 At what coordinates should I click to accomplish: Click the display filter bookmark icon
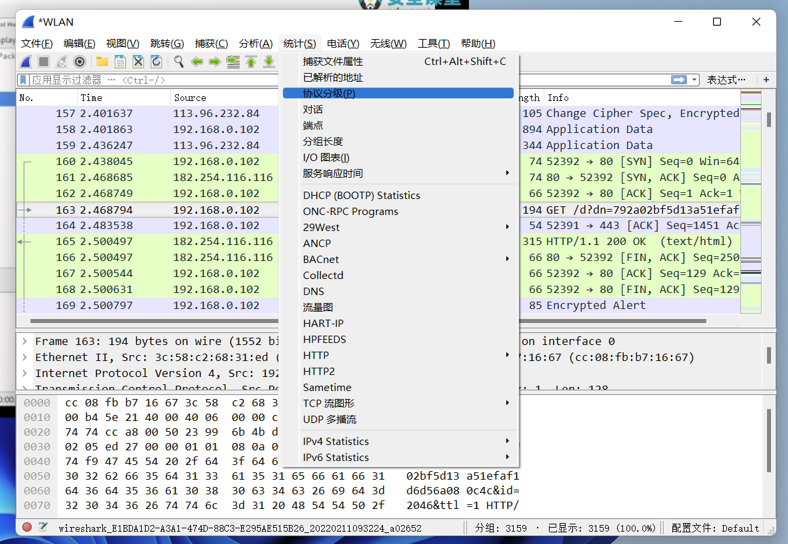pos(23,80)
